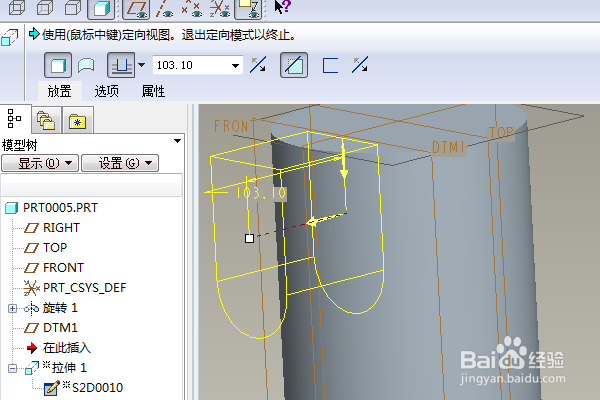Click the DTM1 label in viewport
The image size is (600, 400).
tap(448, 147)
